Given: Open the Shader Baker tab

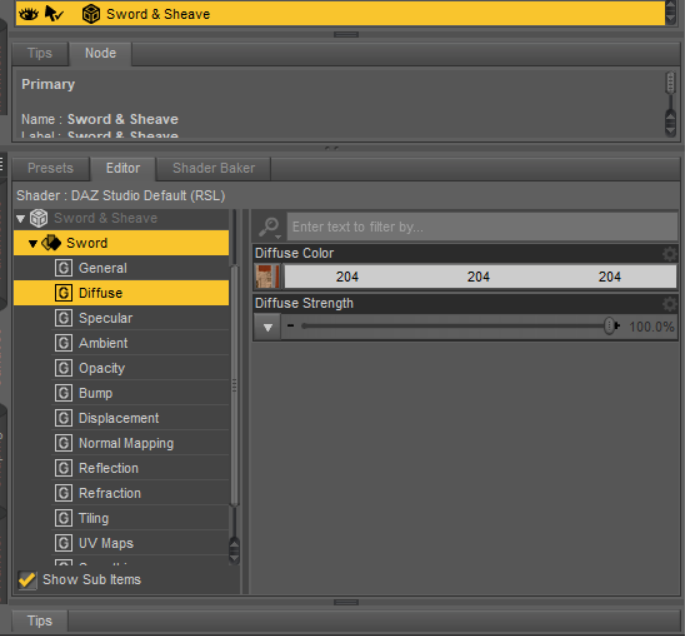Looking at the screenshot, I should (214, 169).
